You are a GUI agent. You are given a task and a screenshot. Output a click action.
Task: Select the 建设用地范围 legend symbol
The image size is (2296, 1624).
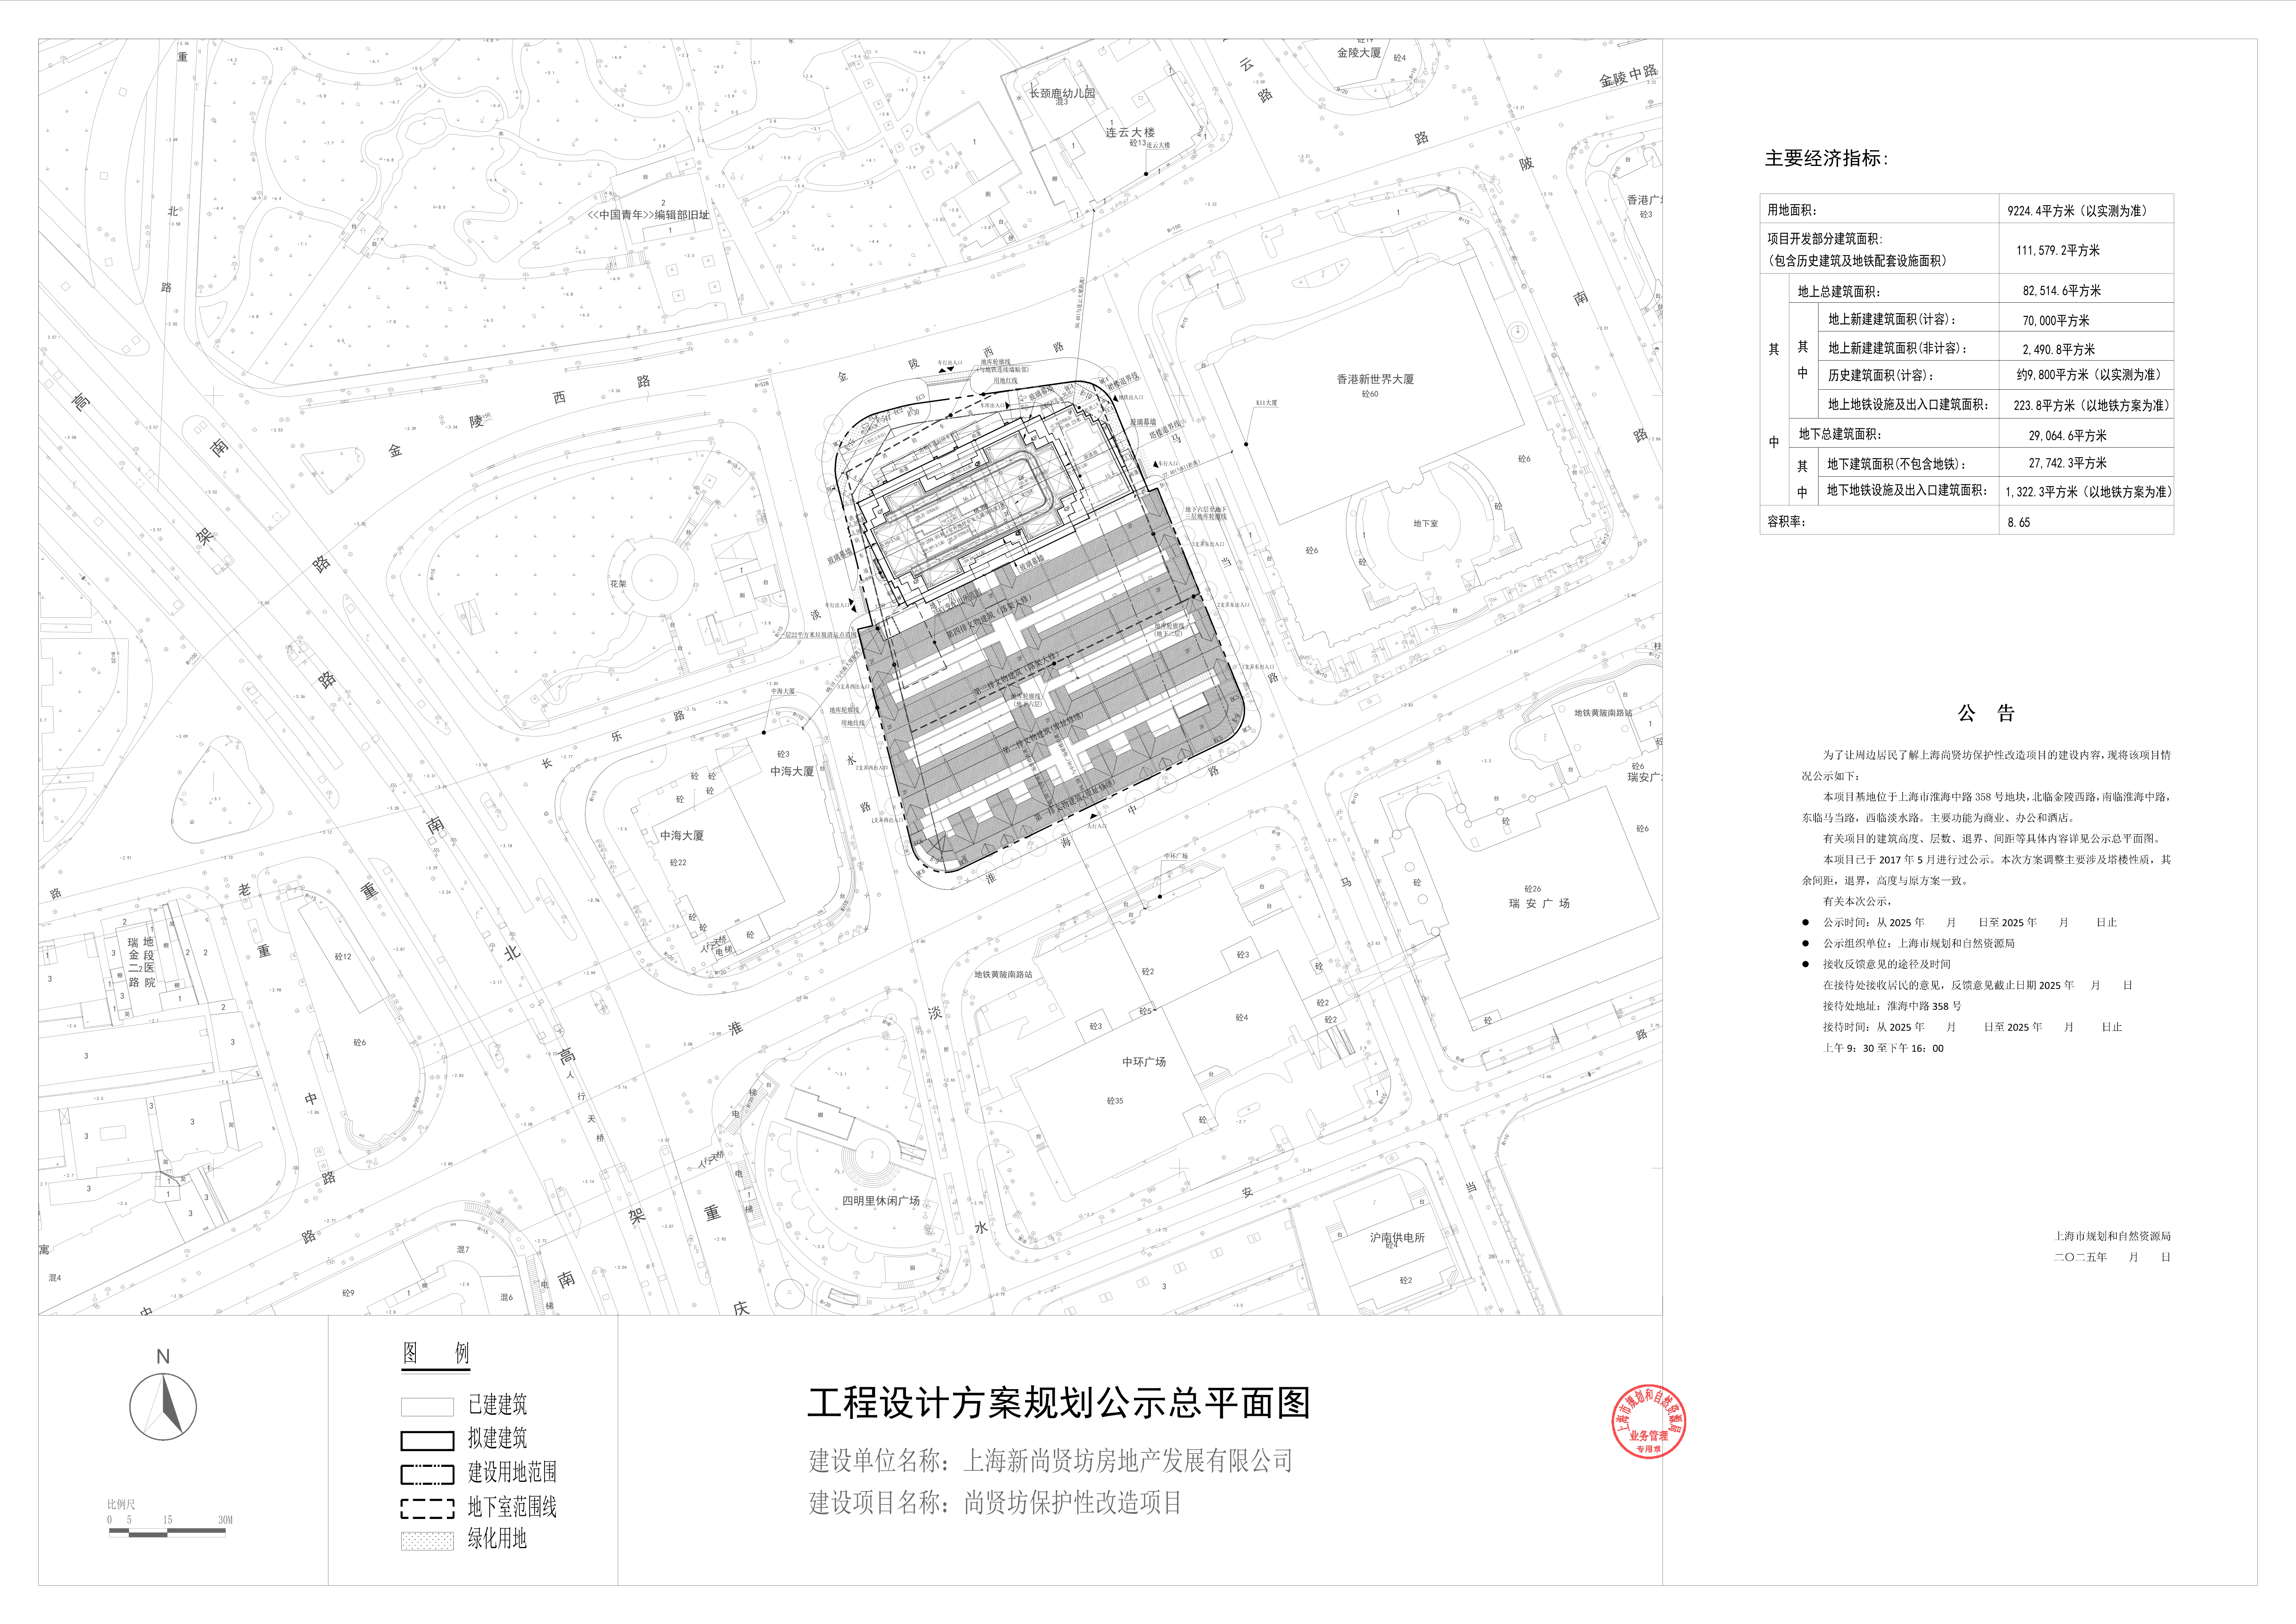tap(427, 1474)
